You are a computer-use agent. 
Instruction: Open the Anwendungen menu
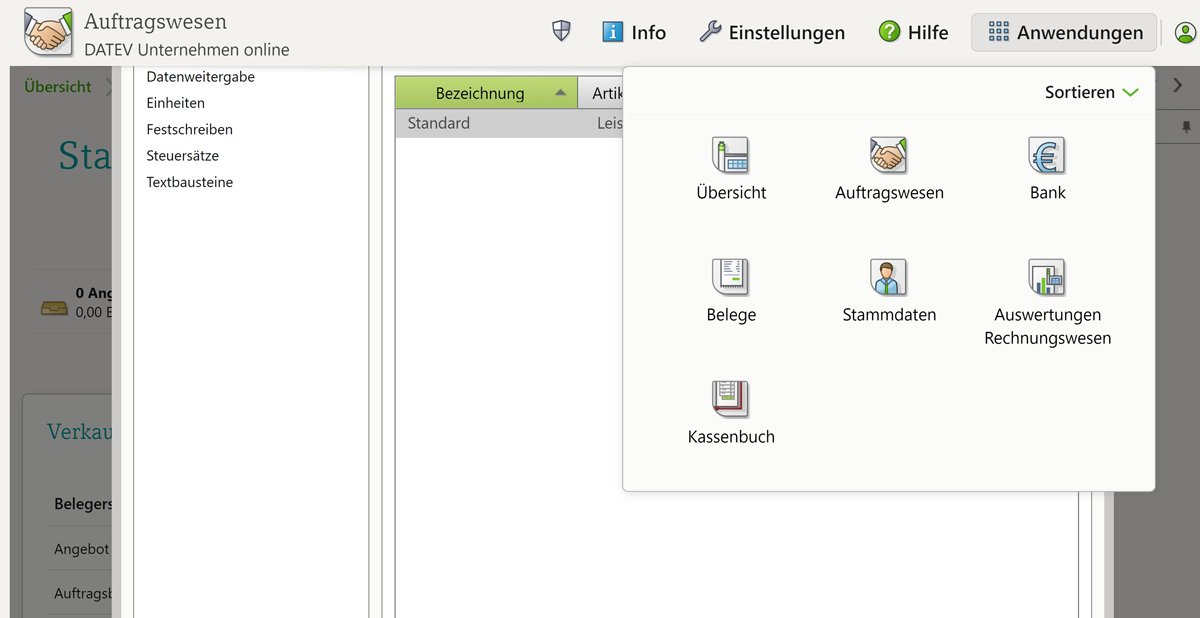click(1063, 32)
